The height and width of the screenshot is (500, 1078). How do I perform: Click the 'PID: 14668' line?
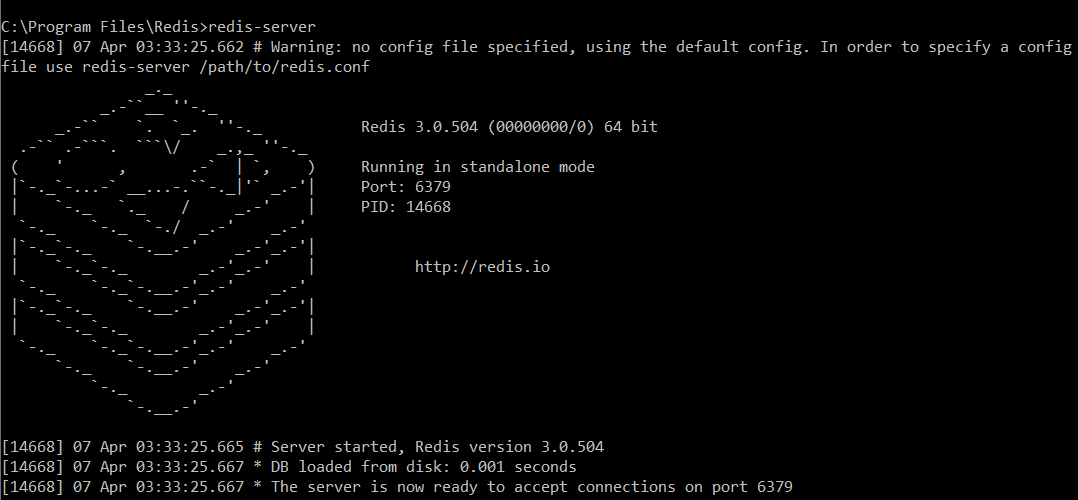click(x=406, y=207)
